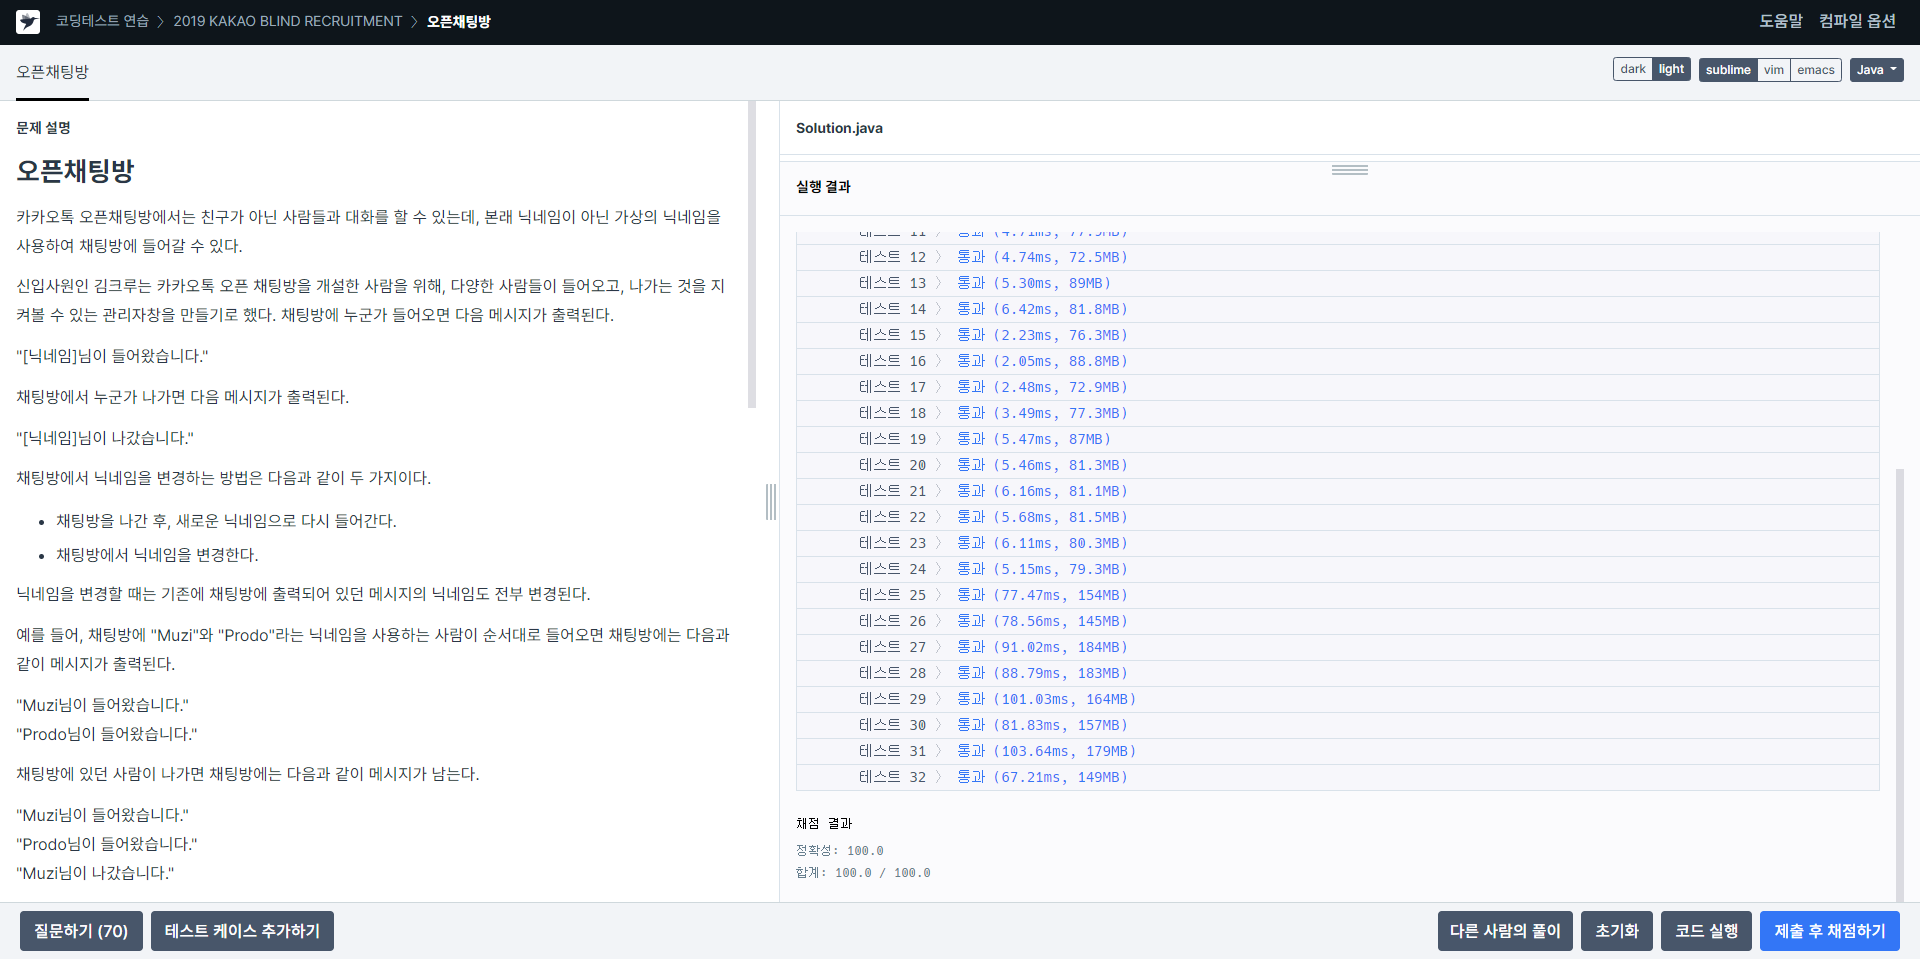Click the vertical panel splitter handle
Screen dimensions: 1920x959
pos(771,502)
